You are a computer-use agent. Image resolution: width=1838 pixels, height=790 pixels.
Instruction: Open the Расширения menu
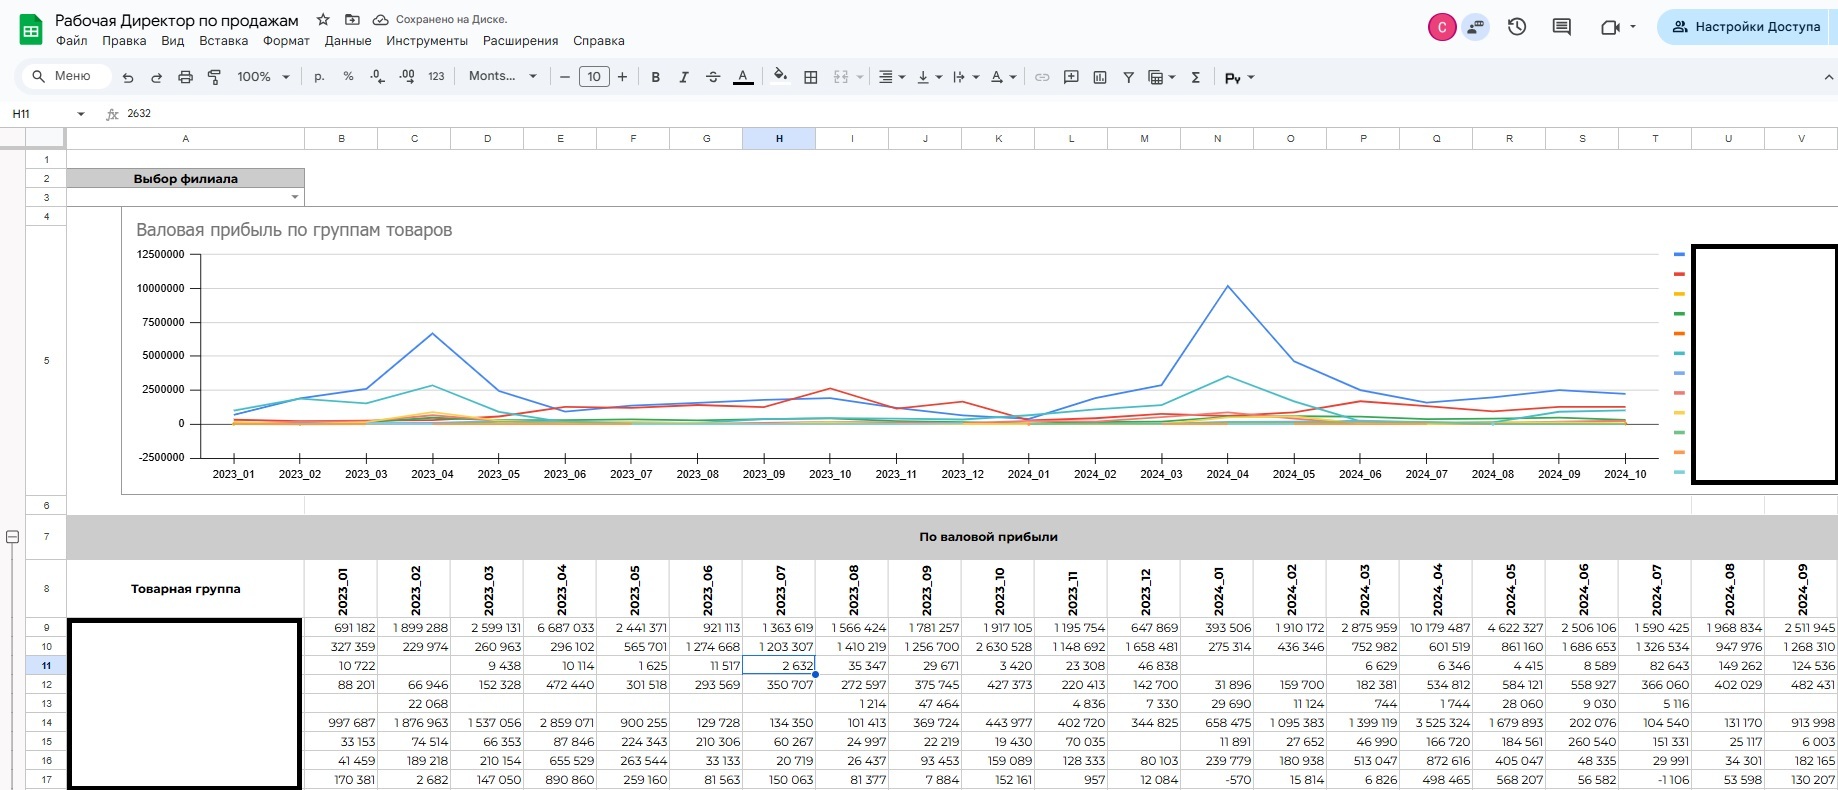coord(520,41)
